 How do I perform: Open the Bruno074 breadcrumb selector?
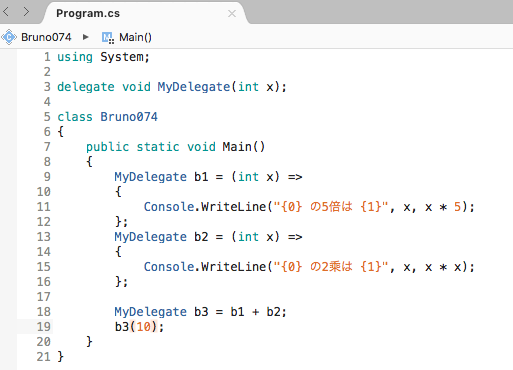point(46,37)
